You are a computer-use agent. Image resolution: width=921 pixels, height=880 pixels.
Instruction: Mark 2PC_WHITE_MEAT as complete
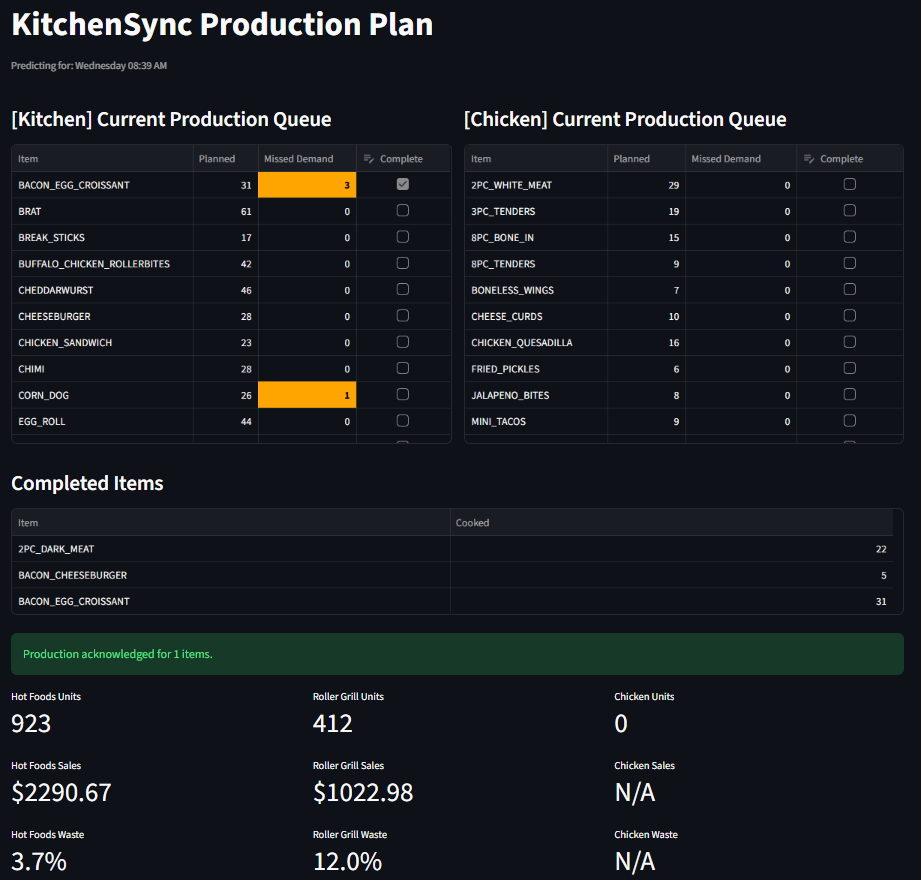[x=849, y=184]
